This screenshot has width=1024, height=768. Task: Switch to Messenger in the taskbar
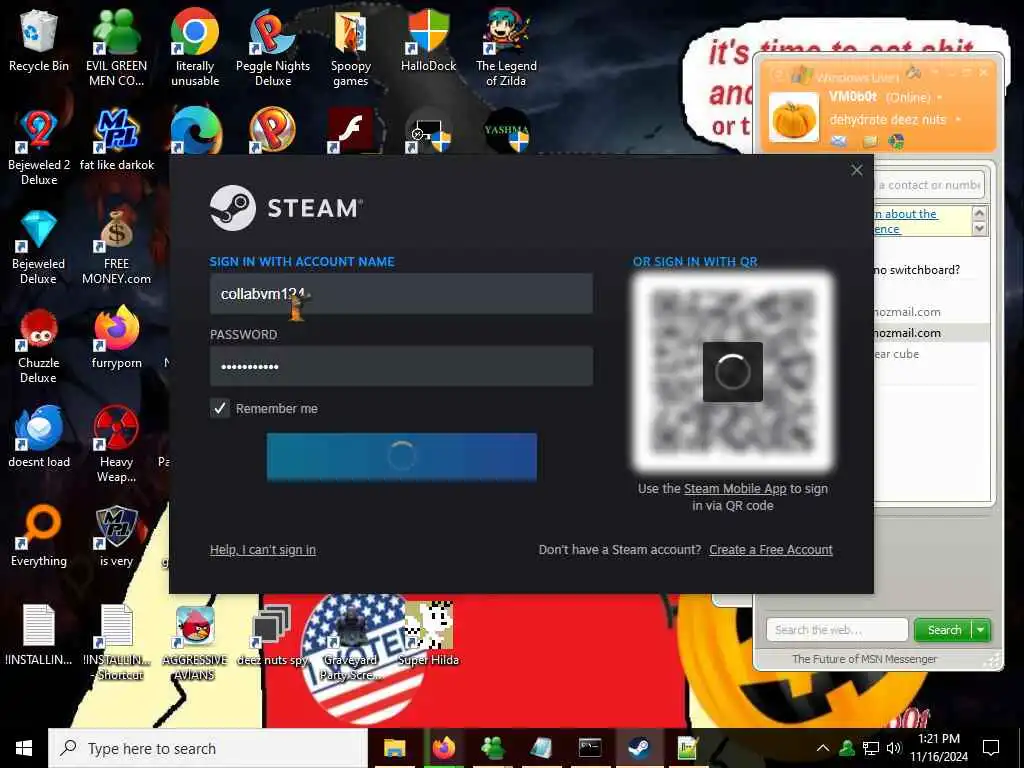click(x=492, y=748)
